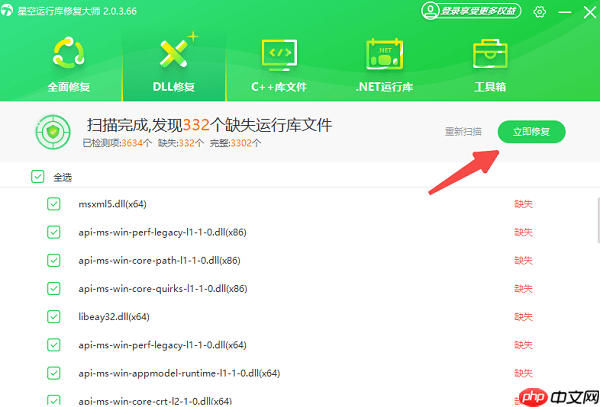
Task: Click the 完整:3302个 summary text
Action: [x=235, y=143]
